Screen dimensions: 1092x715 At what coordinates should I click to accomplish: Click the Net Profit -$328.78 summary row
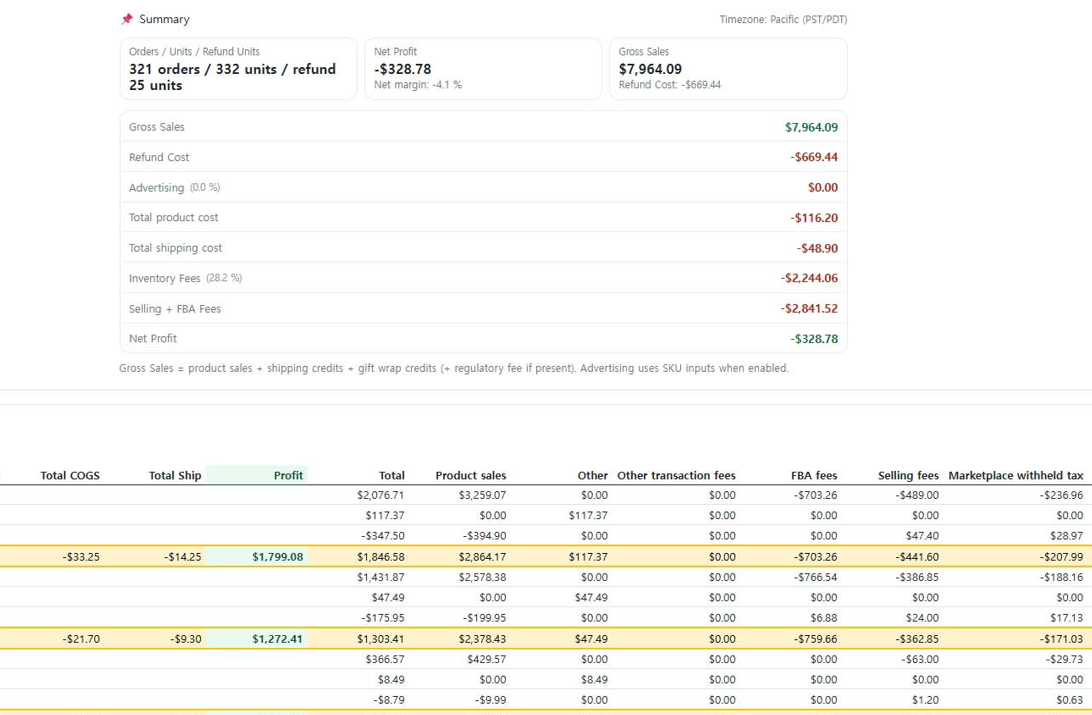click(x=483, y=338)
